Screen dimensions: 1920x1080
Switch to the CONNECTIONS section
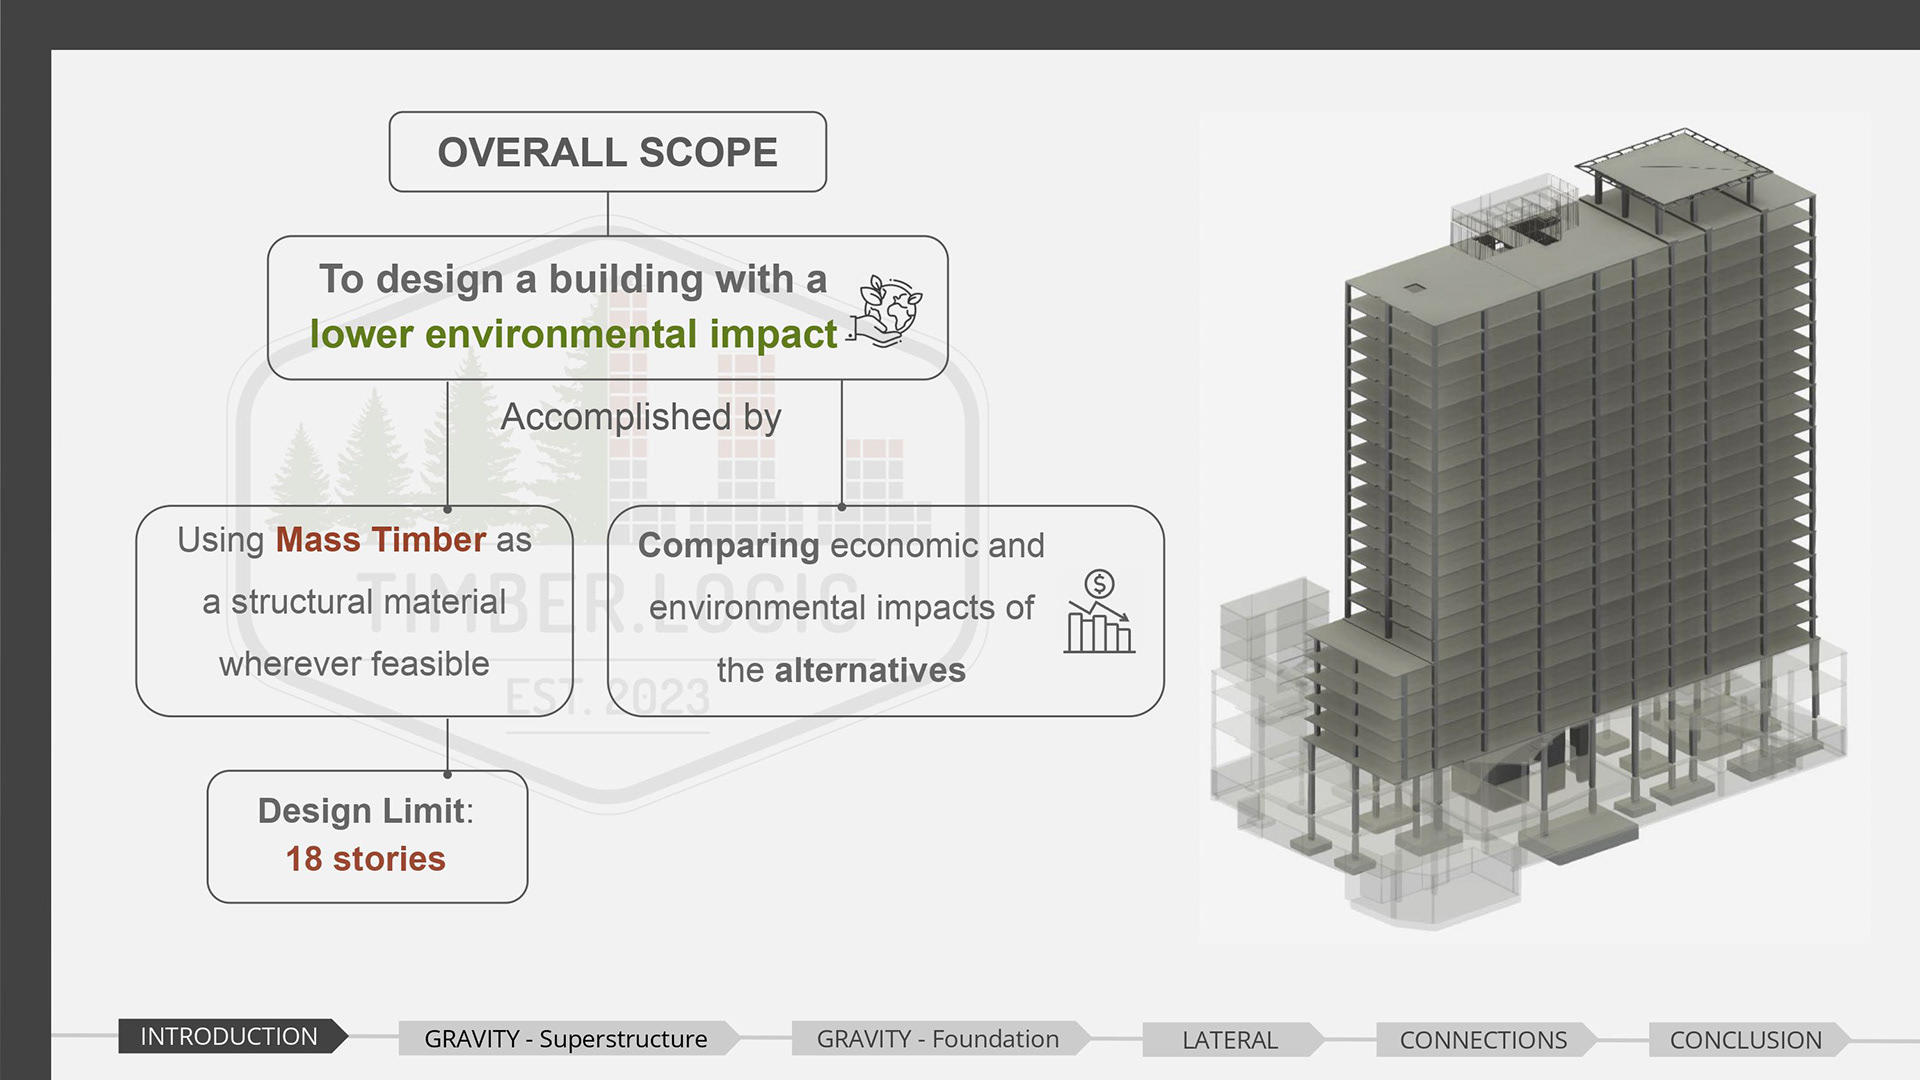point(1485,1039)
